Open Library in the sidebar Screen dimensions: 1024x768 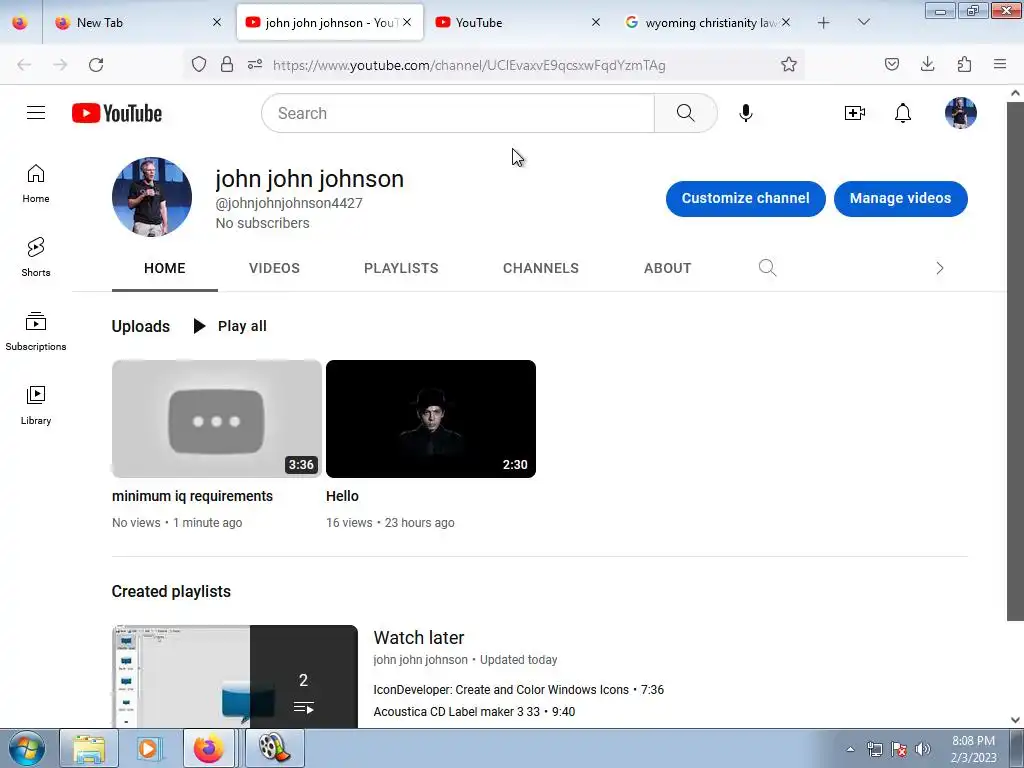click(x=36, y=406)
